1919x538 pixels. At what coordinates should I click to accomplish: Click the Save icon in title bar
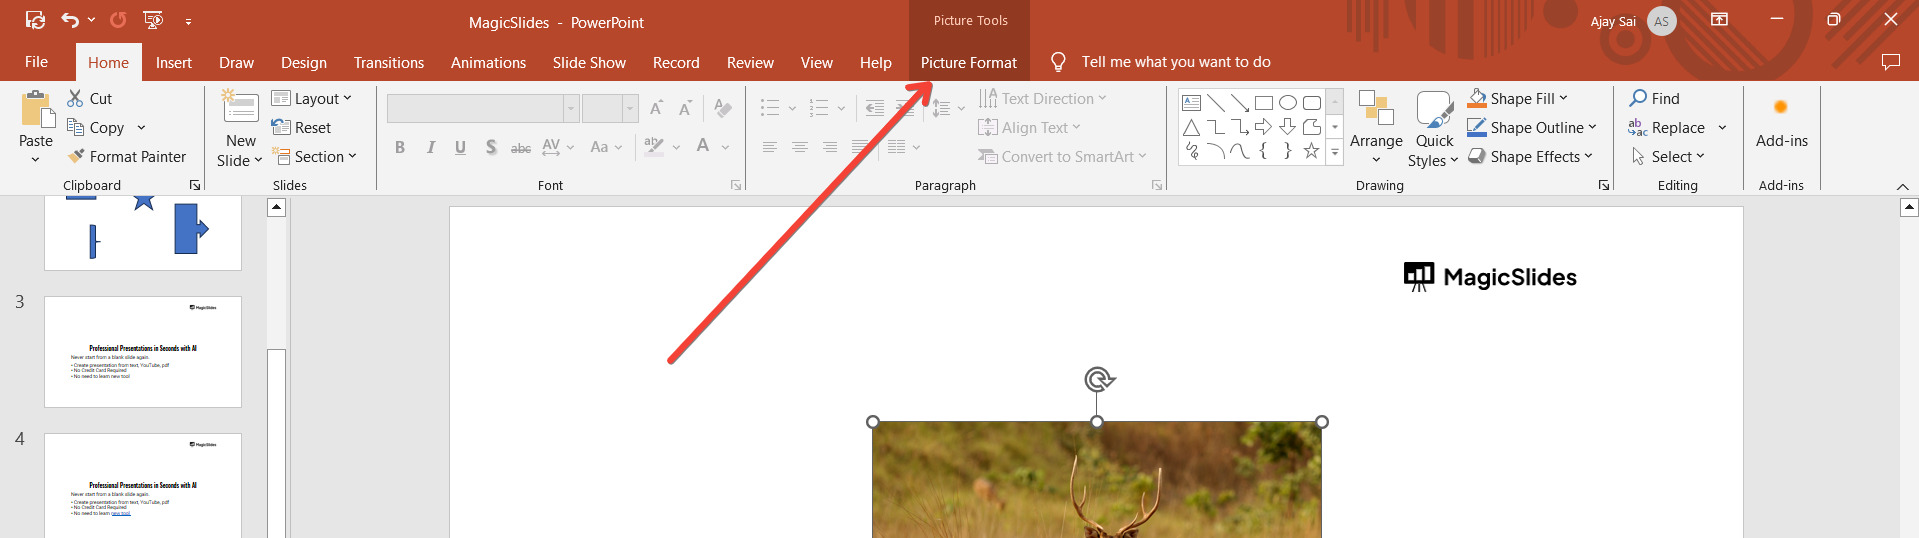(x=35, y=20)
